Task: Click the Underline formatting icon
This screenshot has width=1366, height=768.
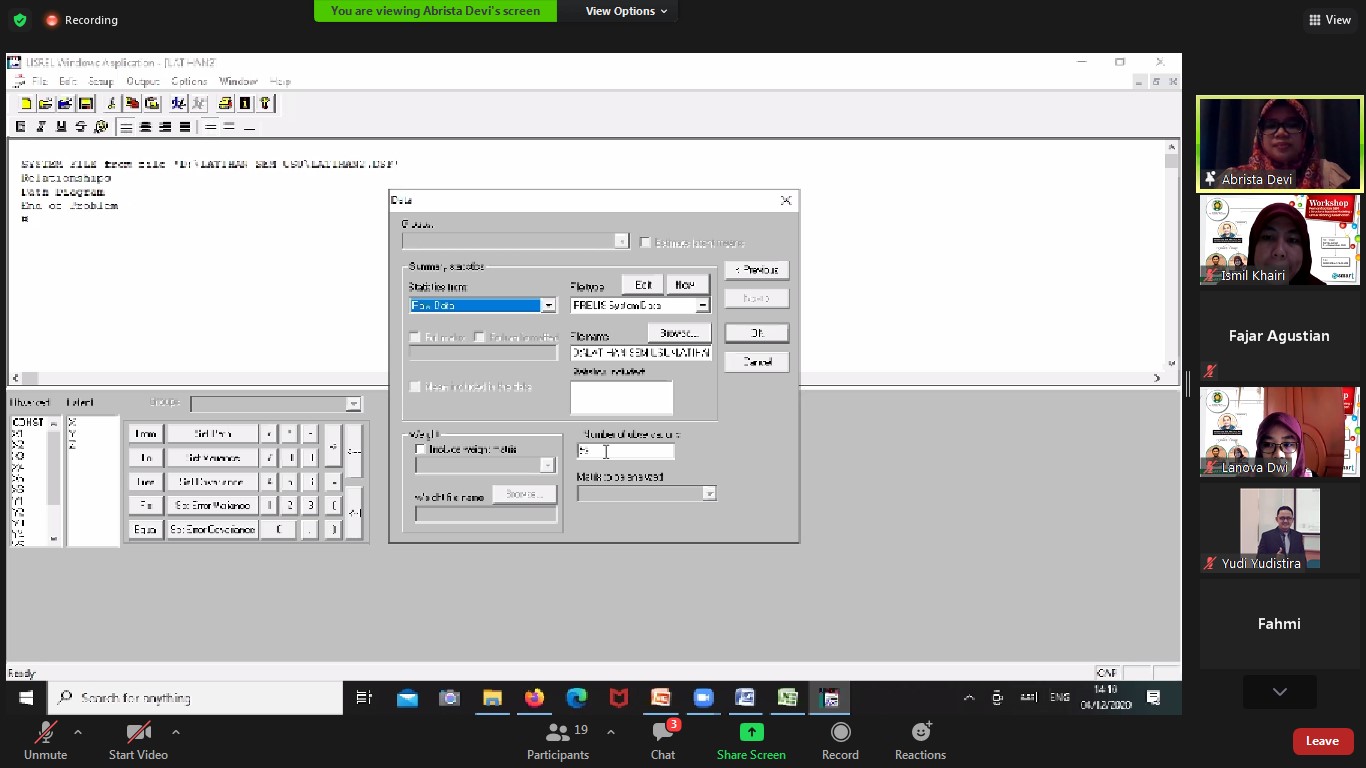Action: (x=61, y=127)
